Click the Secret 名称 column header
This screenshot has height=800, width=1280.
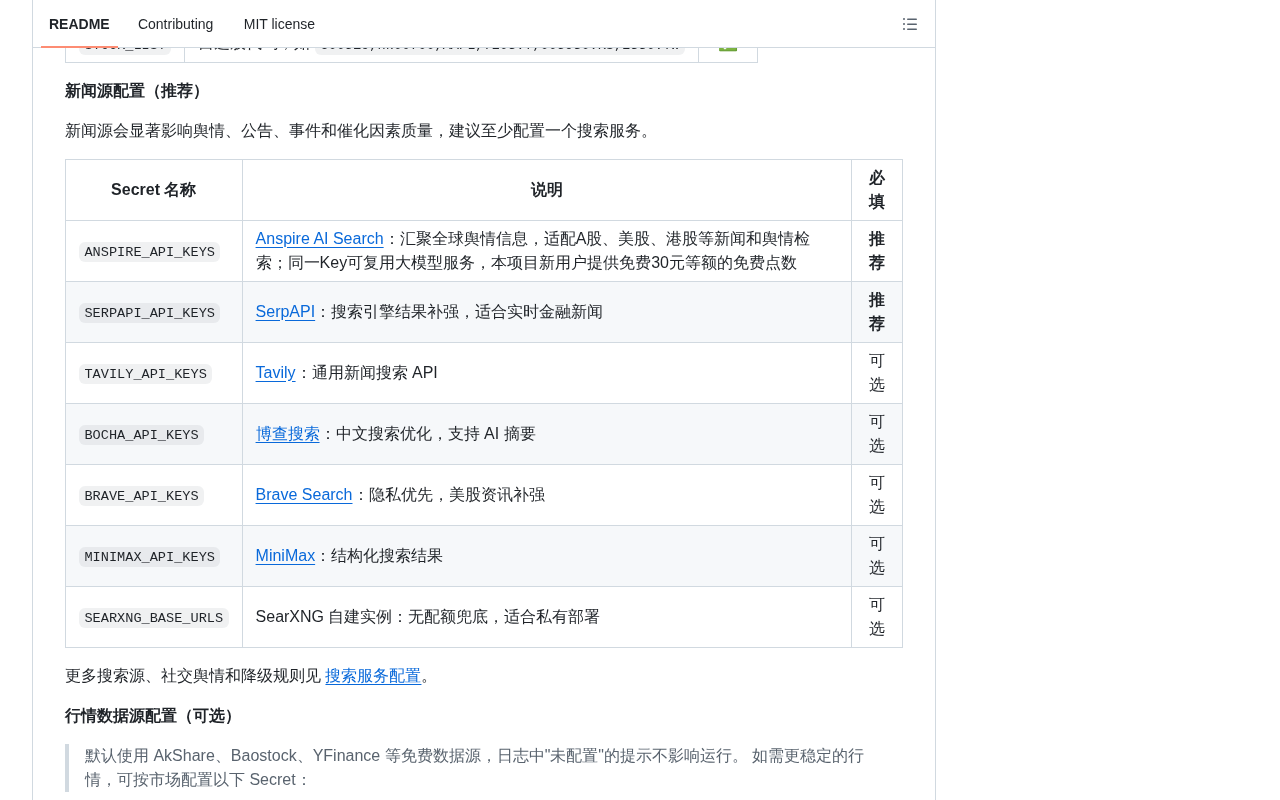(154, 190)
